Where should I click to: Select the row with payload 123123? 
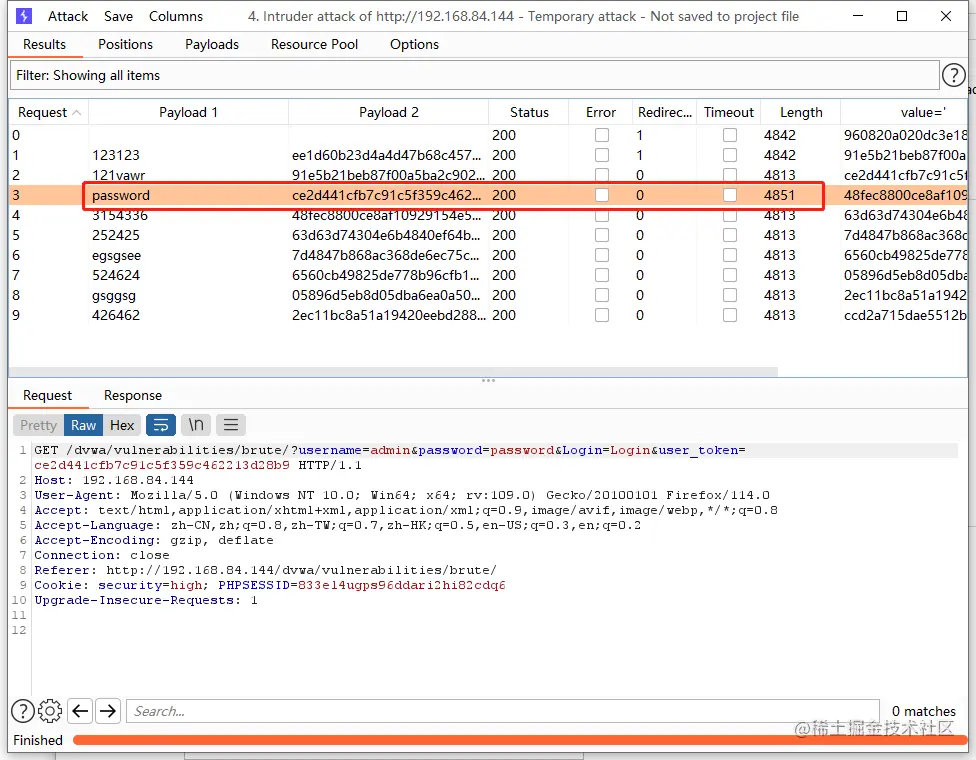point(488,155)
